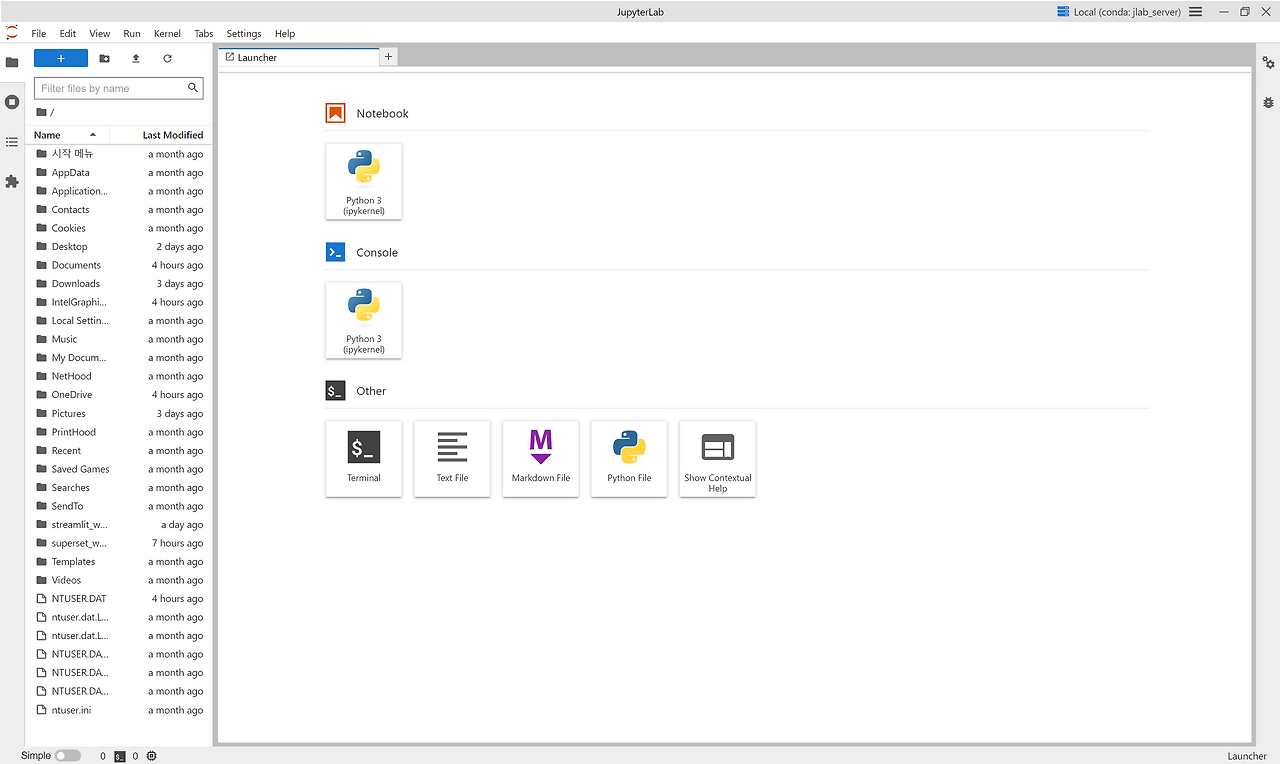
Task: Select the NetHood folder
Action: point(119,376)
